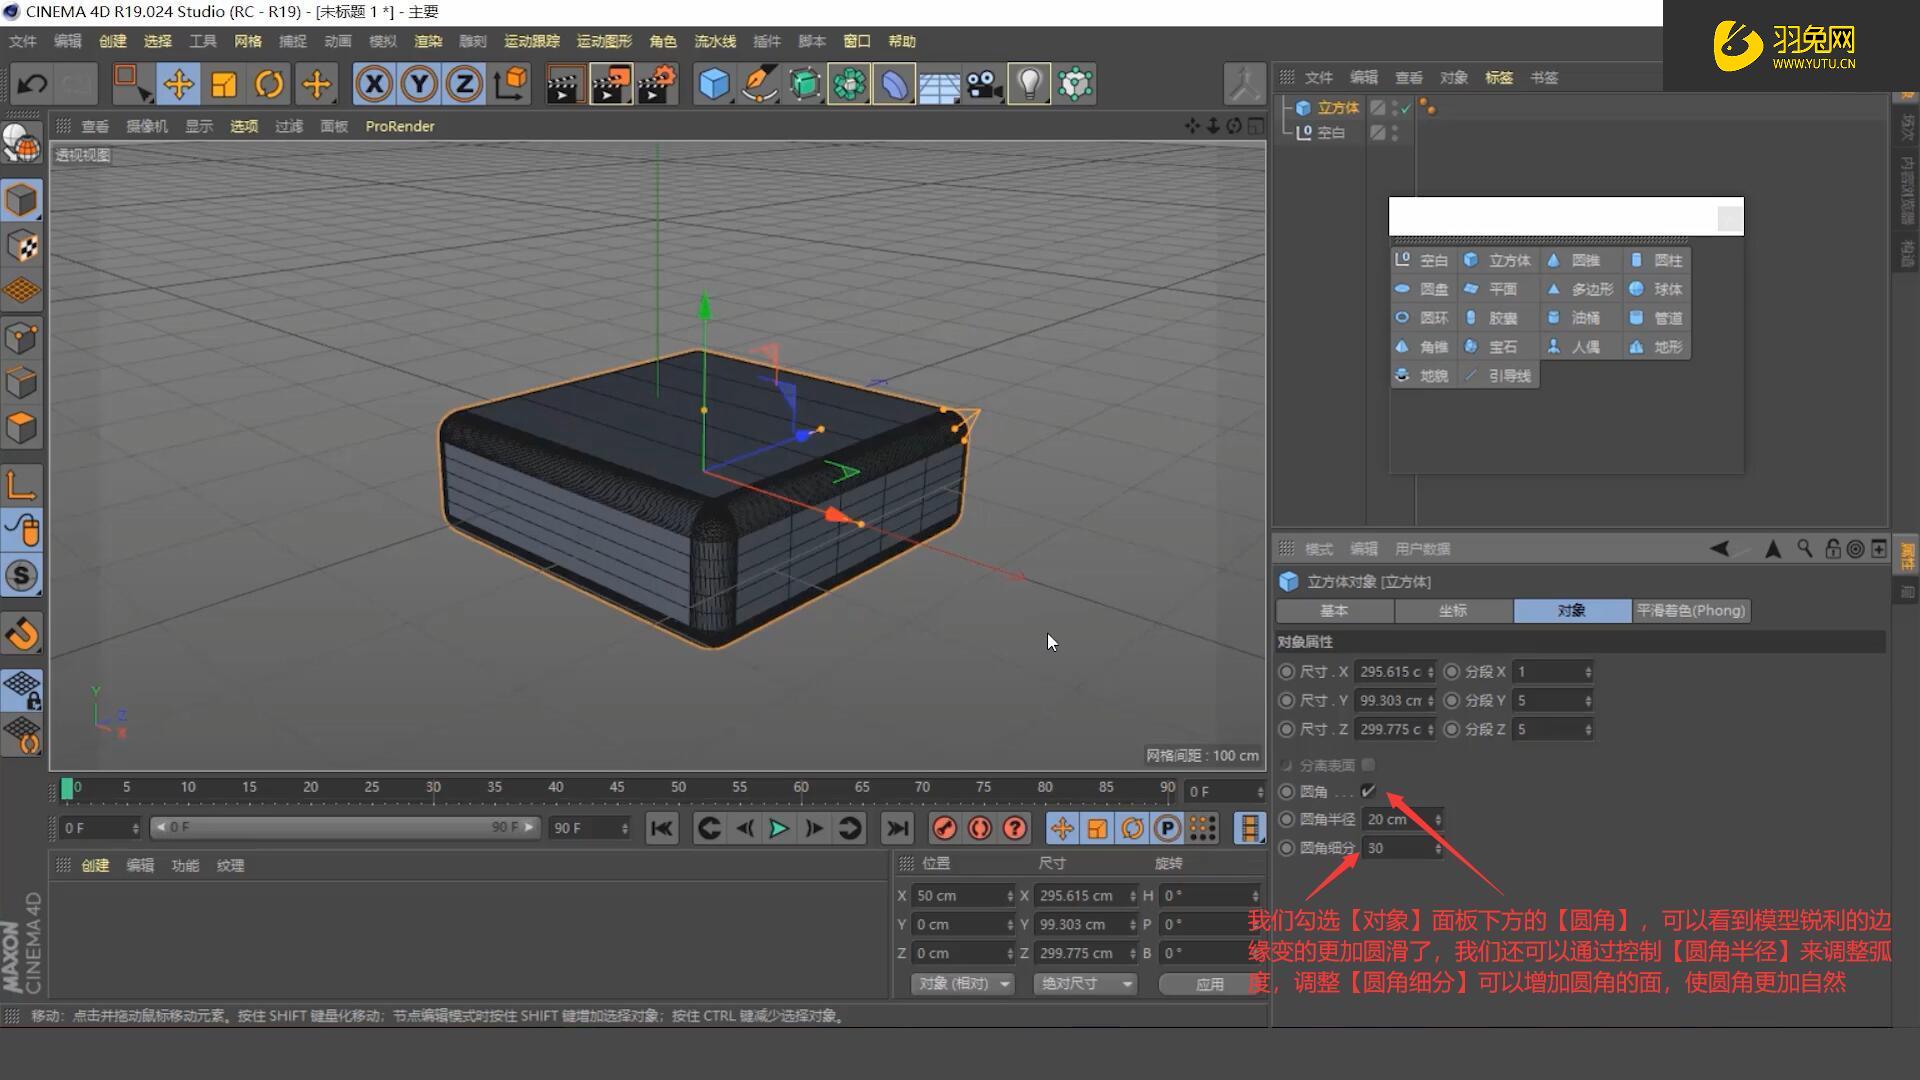This screenshot has width=1920, height=1080.
Task: Click the Undo arrow icon
Action: (31, 84)
